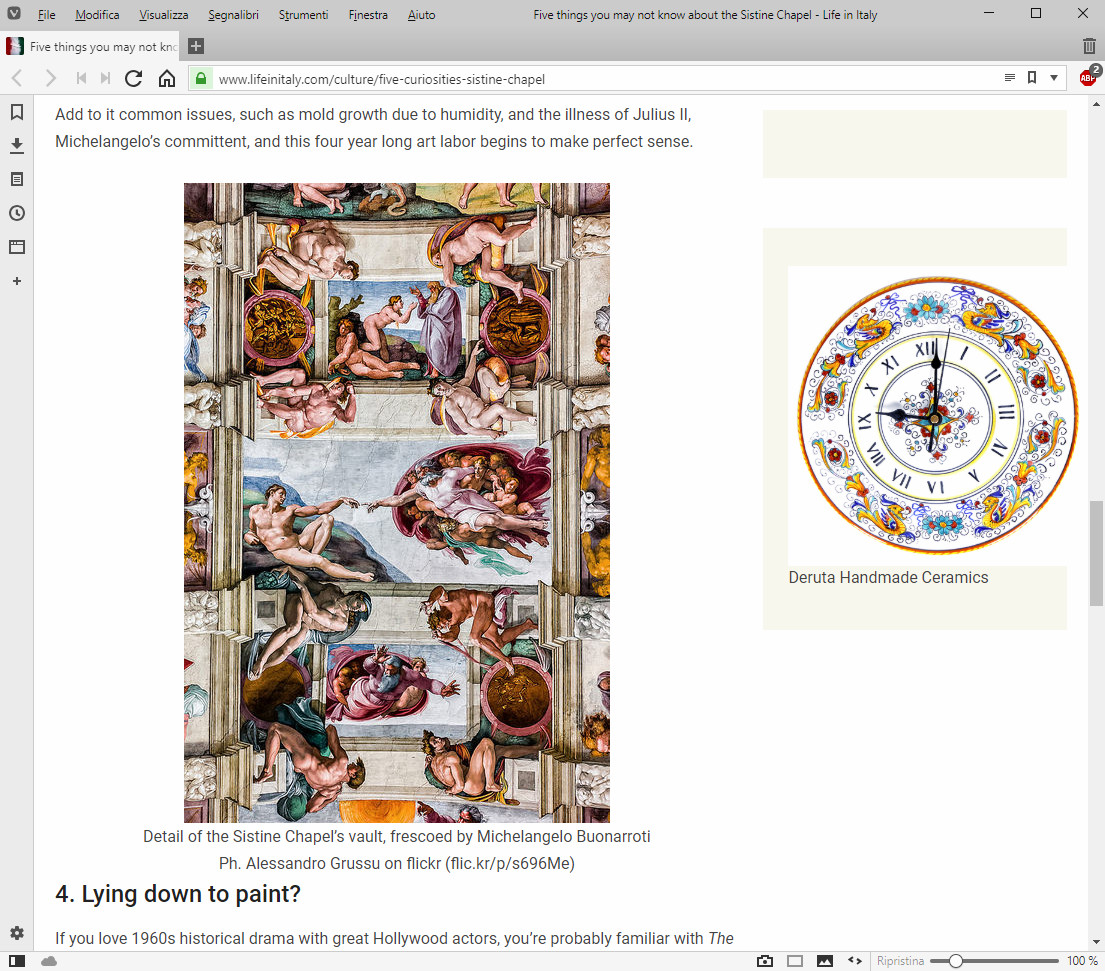Viewport: 1105px width, 971px height.
Task: Click the scroll-up arrow of the page
Action: (x=1096, y=104)
